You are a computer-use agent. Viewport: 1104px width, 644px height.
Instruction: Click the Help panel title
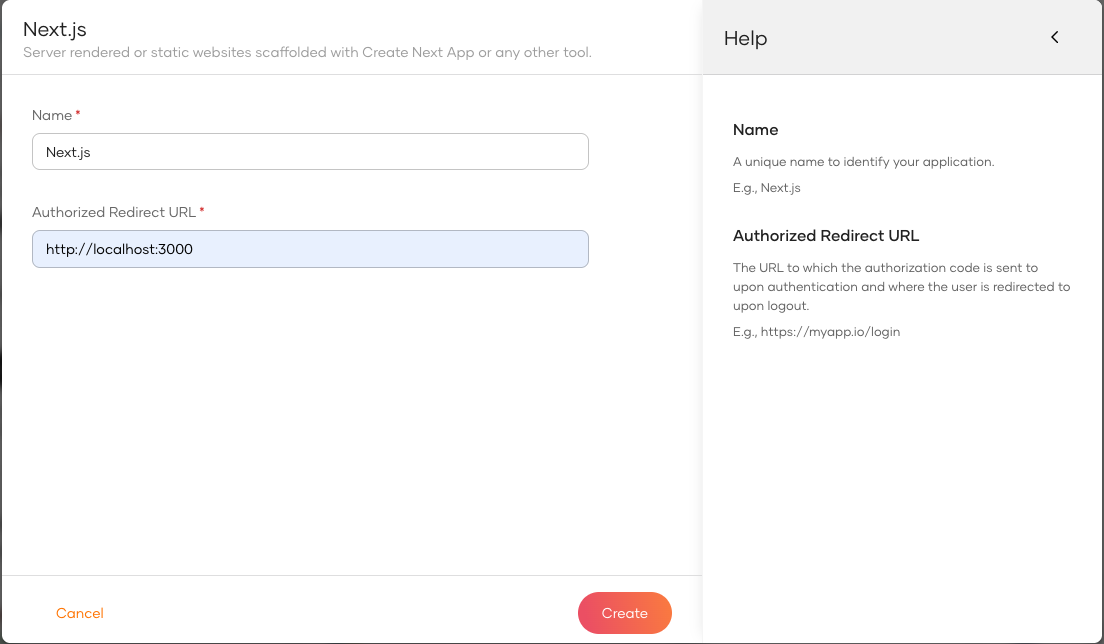click(x=745, y=38)
